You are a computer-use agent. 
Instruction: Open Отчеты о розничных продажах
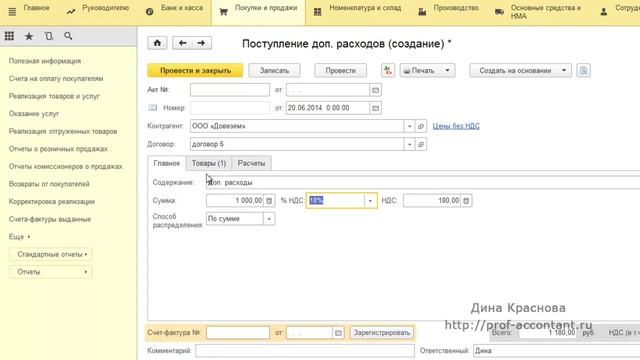pyautogui.click(x=58, y=149)
